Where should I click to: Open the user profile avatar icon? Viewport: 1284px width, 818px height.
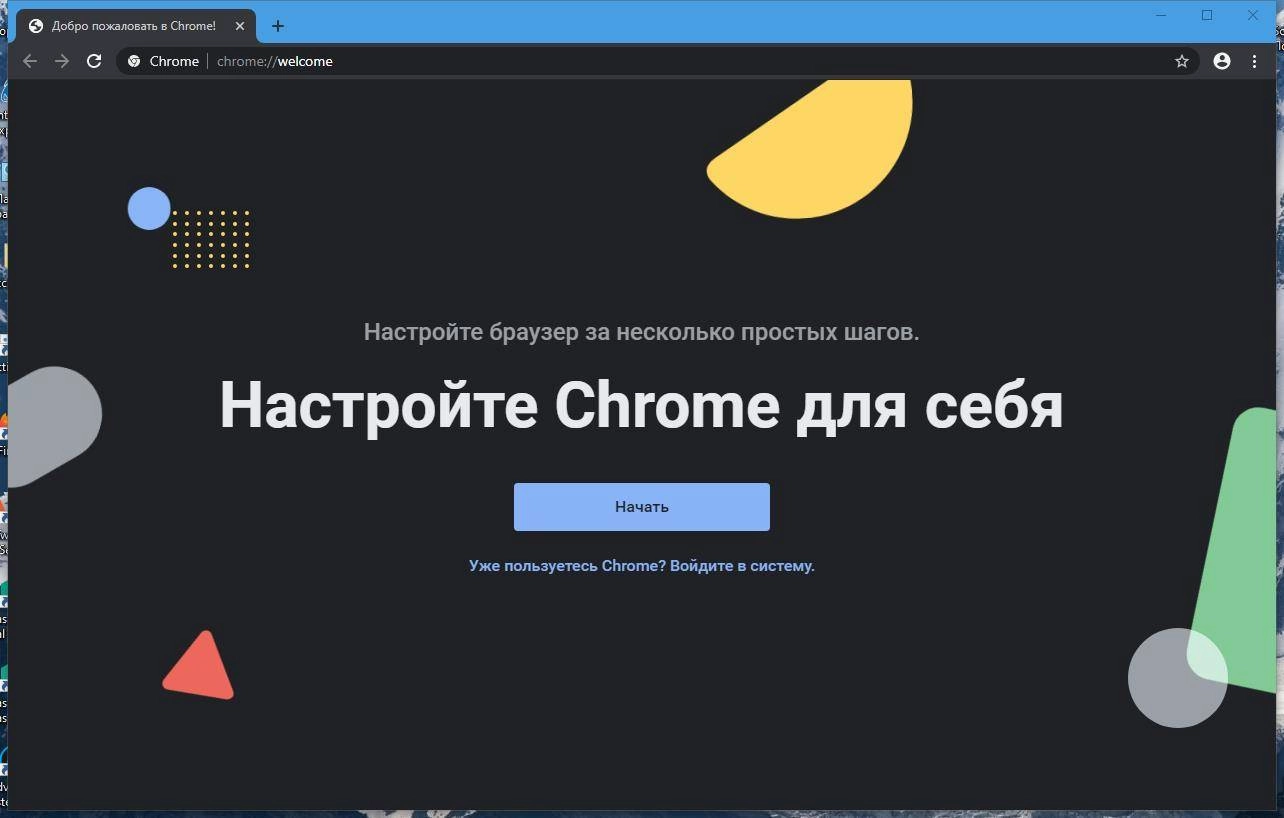[1221, 61]
